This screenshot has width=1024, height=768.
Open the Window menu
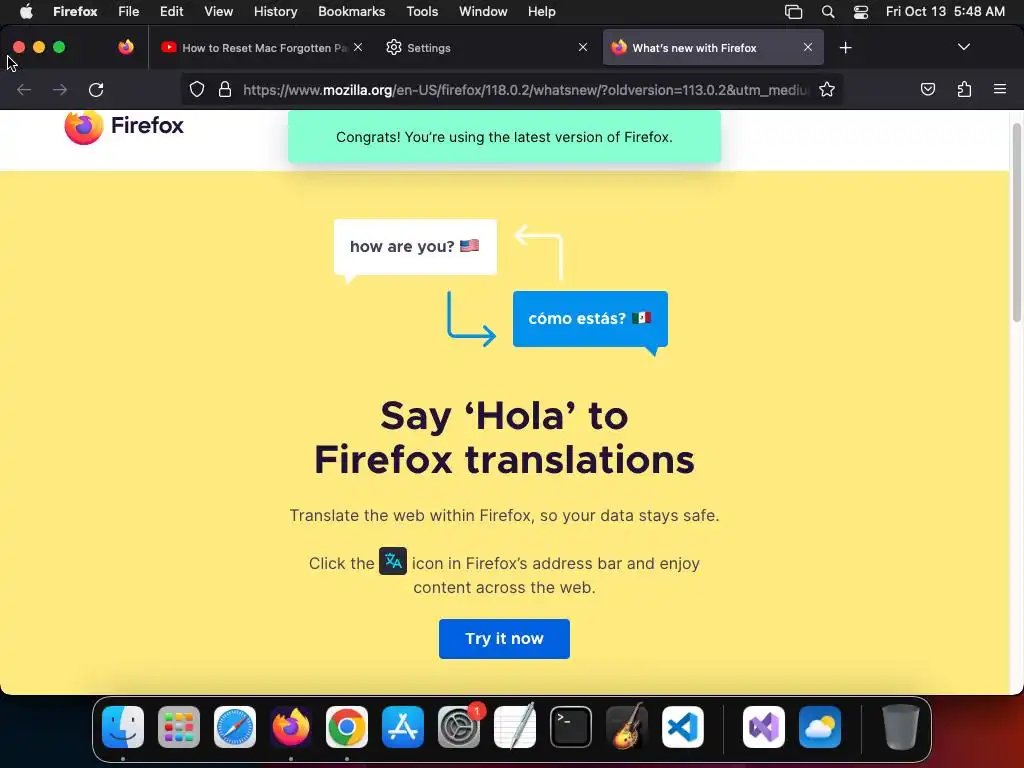483,11
